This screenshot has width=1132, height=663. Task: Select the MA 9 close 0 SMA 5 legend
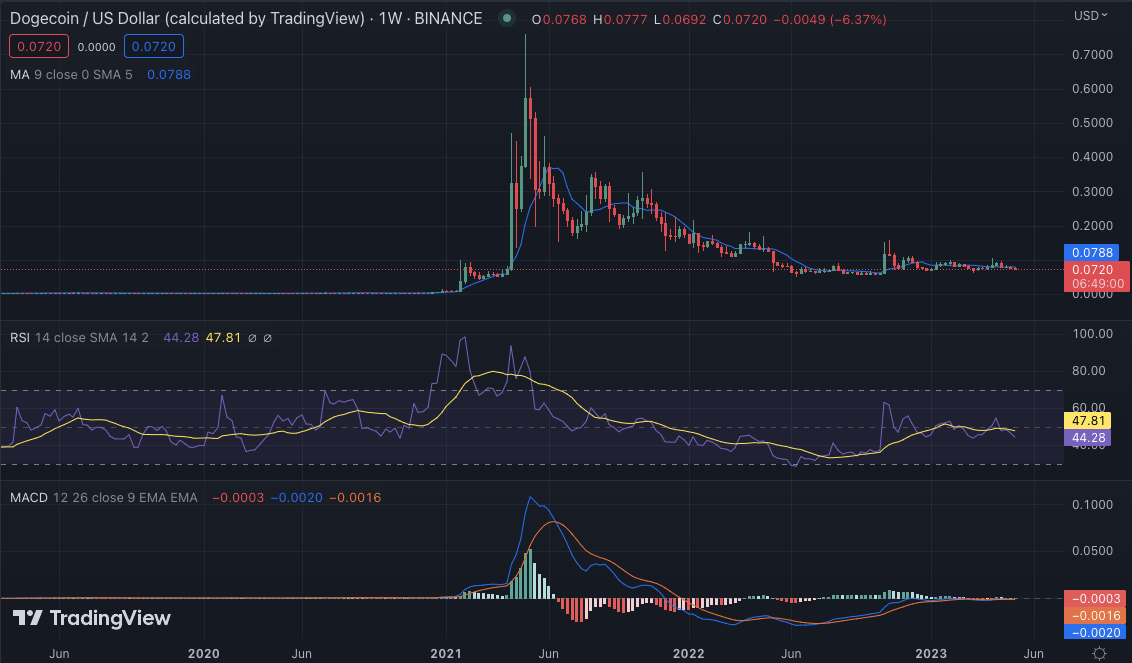(x=71, y=74)
